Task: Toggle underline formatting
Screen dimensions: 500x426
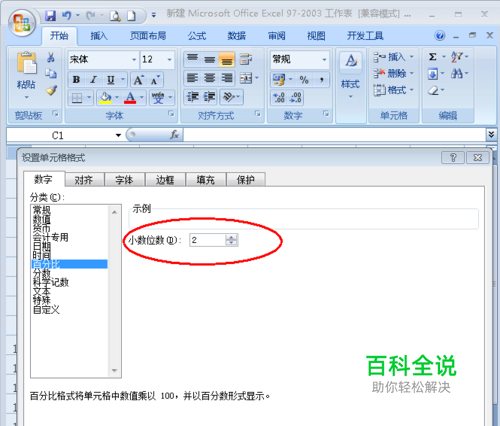Action: tap(111, 80)
